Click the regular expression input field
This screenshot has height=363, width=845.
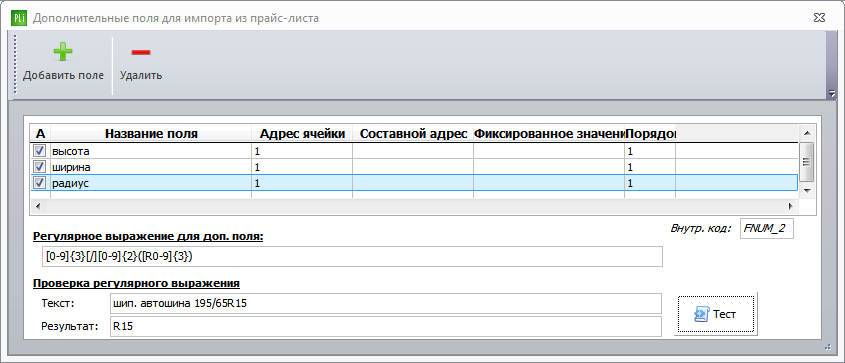pyautogui.click(x=352, y=257)
